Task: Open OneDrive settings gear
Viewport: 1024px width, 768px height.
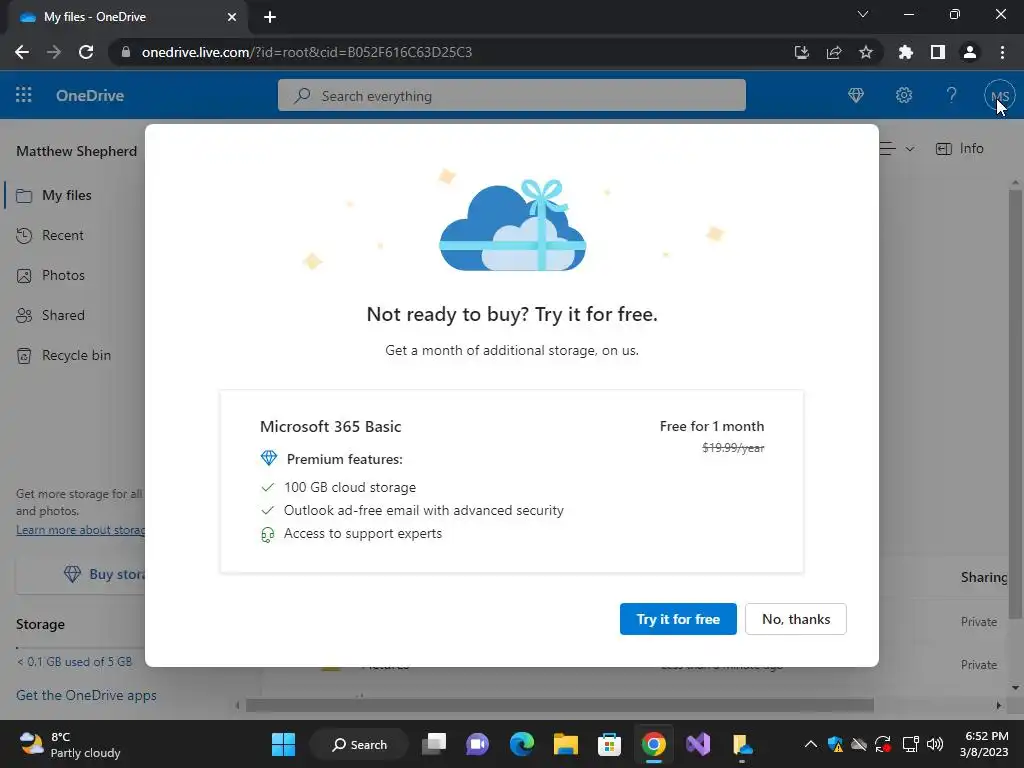Action: tap(904, 95)
